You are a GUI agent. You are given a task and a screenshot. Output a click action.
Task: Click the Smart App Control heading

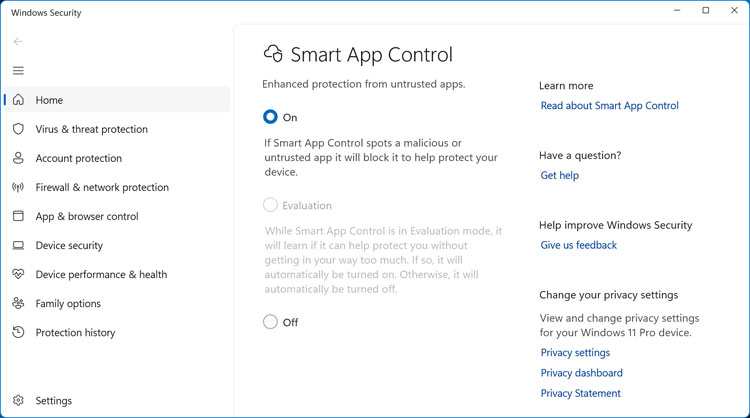pos(372,55)
